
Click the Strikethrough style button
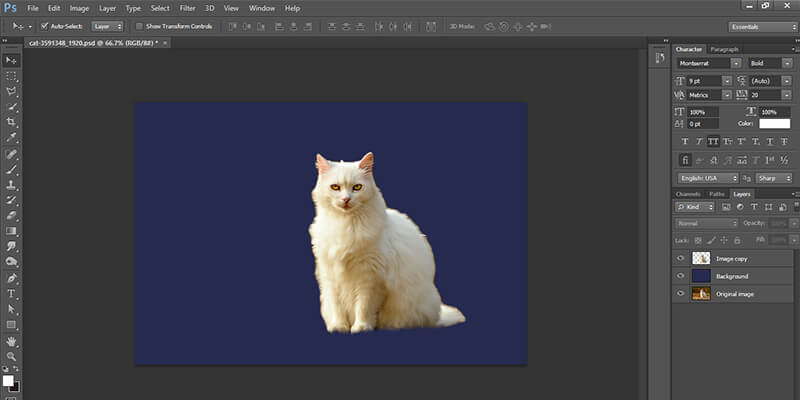(784, 141)
